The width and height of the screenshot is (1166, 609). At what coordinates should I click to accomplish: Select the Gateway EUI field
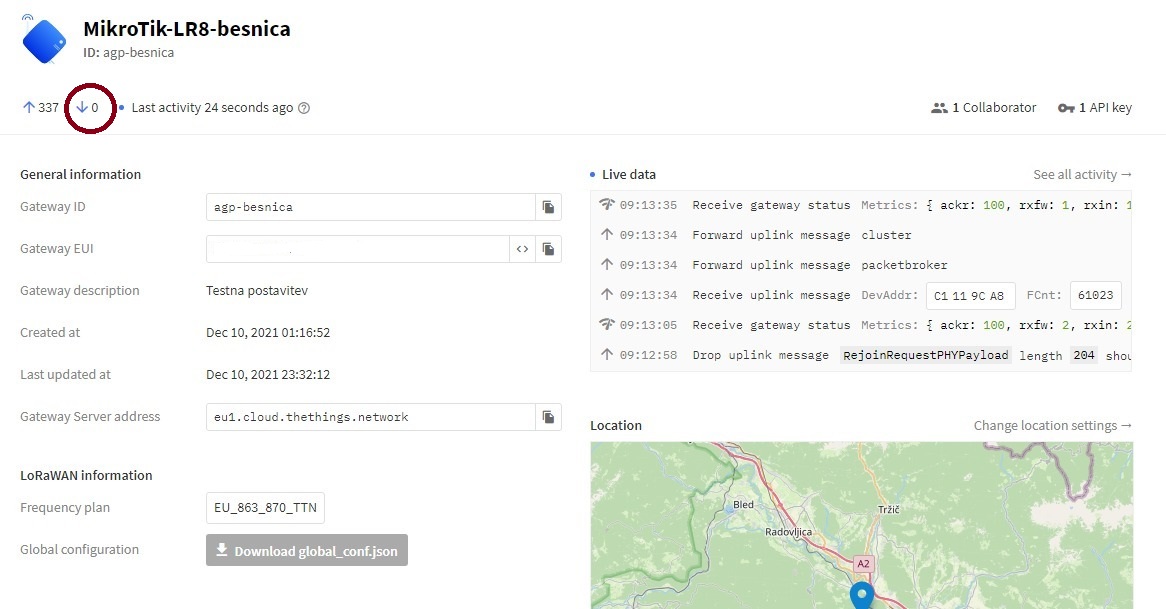(357, 249)
